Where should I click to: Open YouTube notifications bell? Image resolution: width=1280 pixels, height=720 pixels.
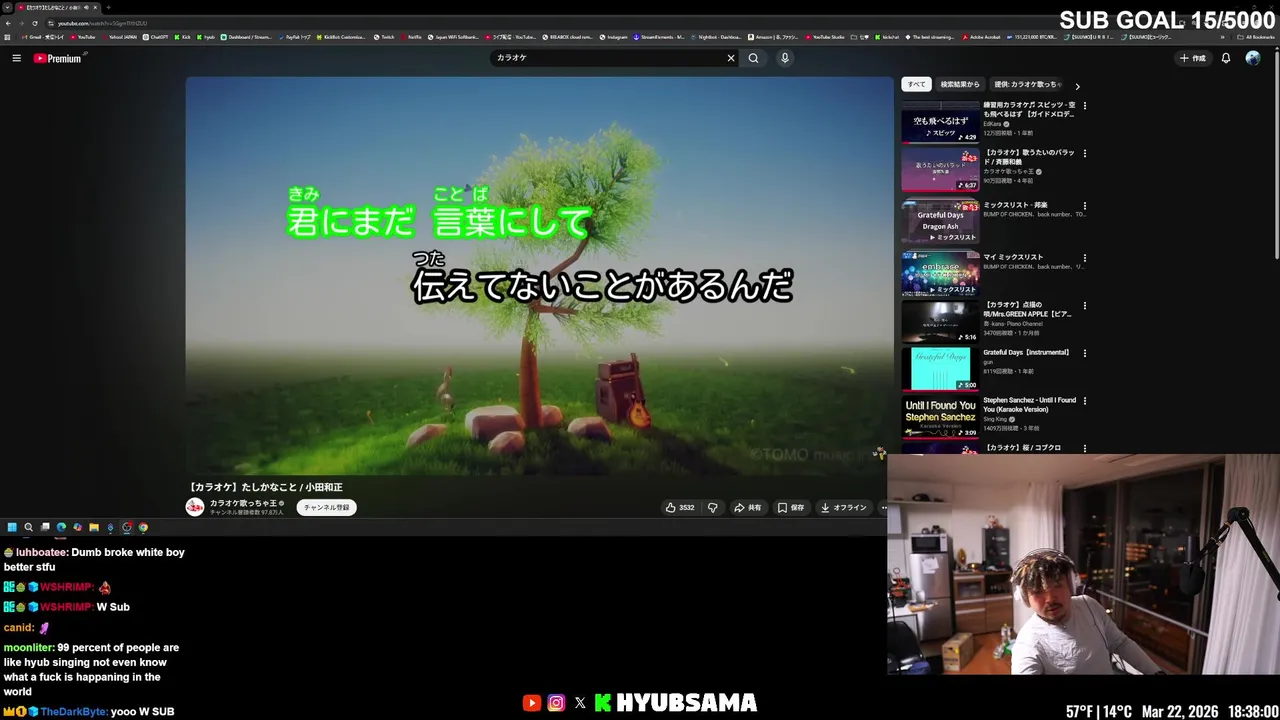click(x=1225, y=58)
